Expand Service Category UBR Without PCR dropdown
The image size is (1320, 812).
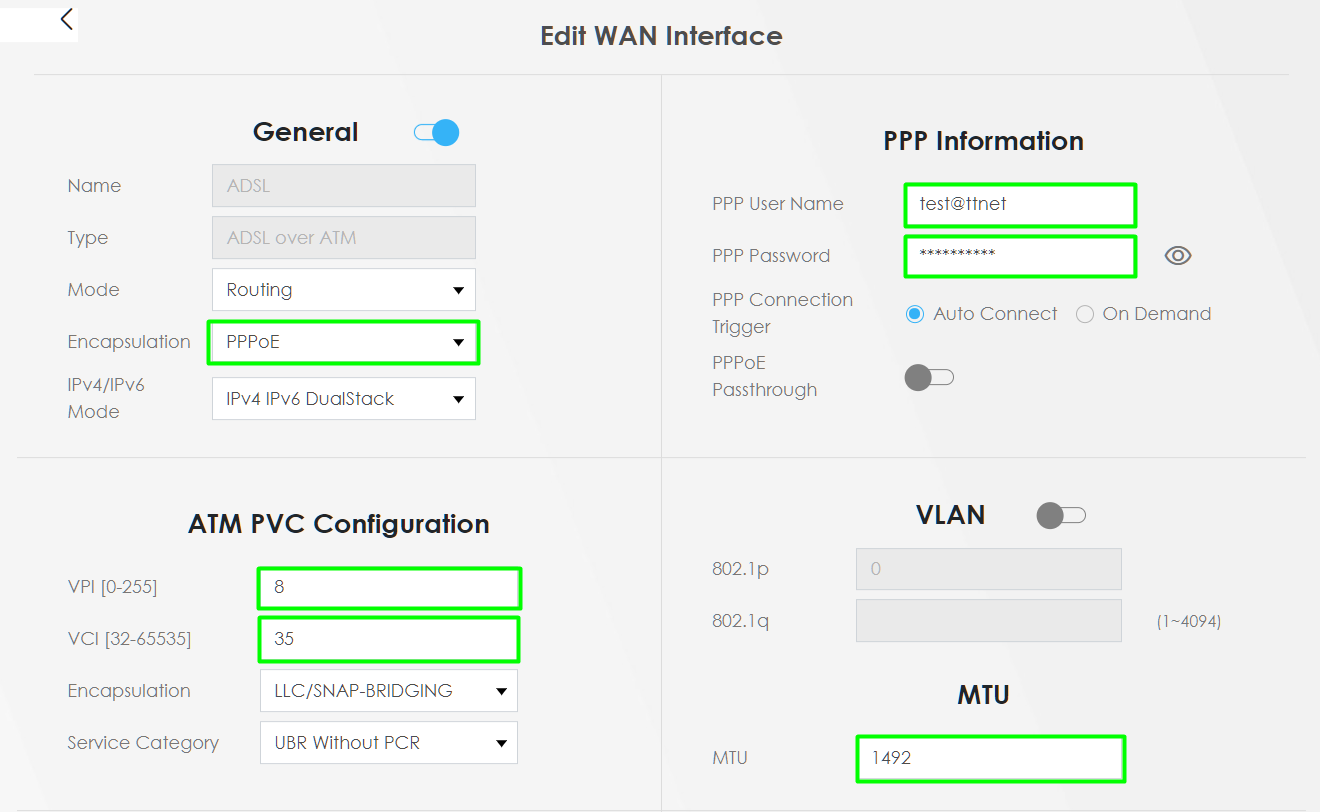(389, 743)
